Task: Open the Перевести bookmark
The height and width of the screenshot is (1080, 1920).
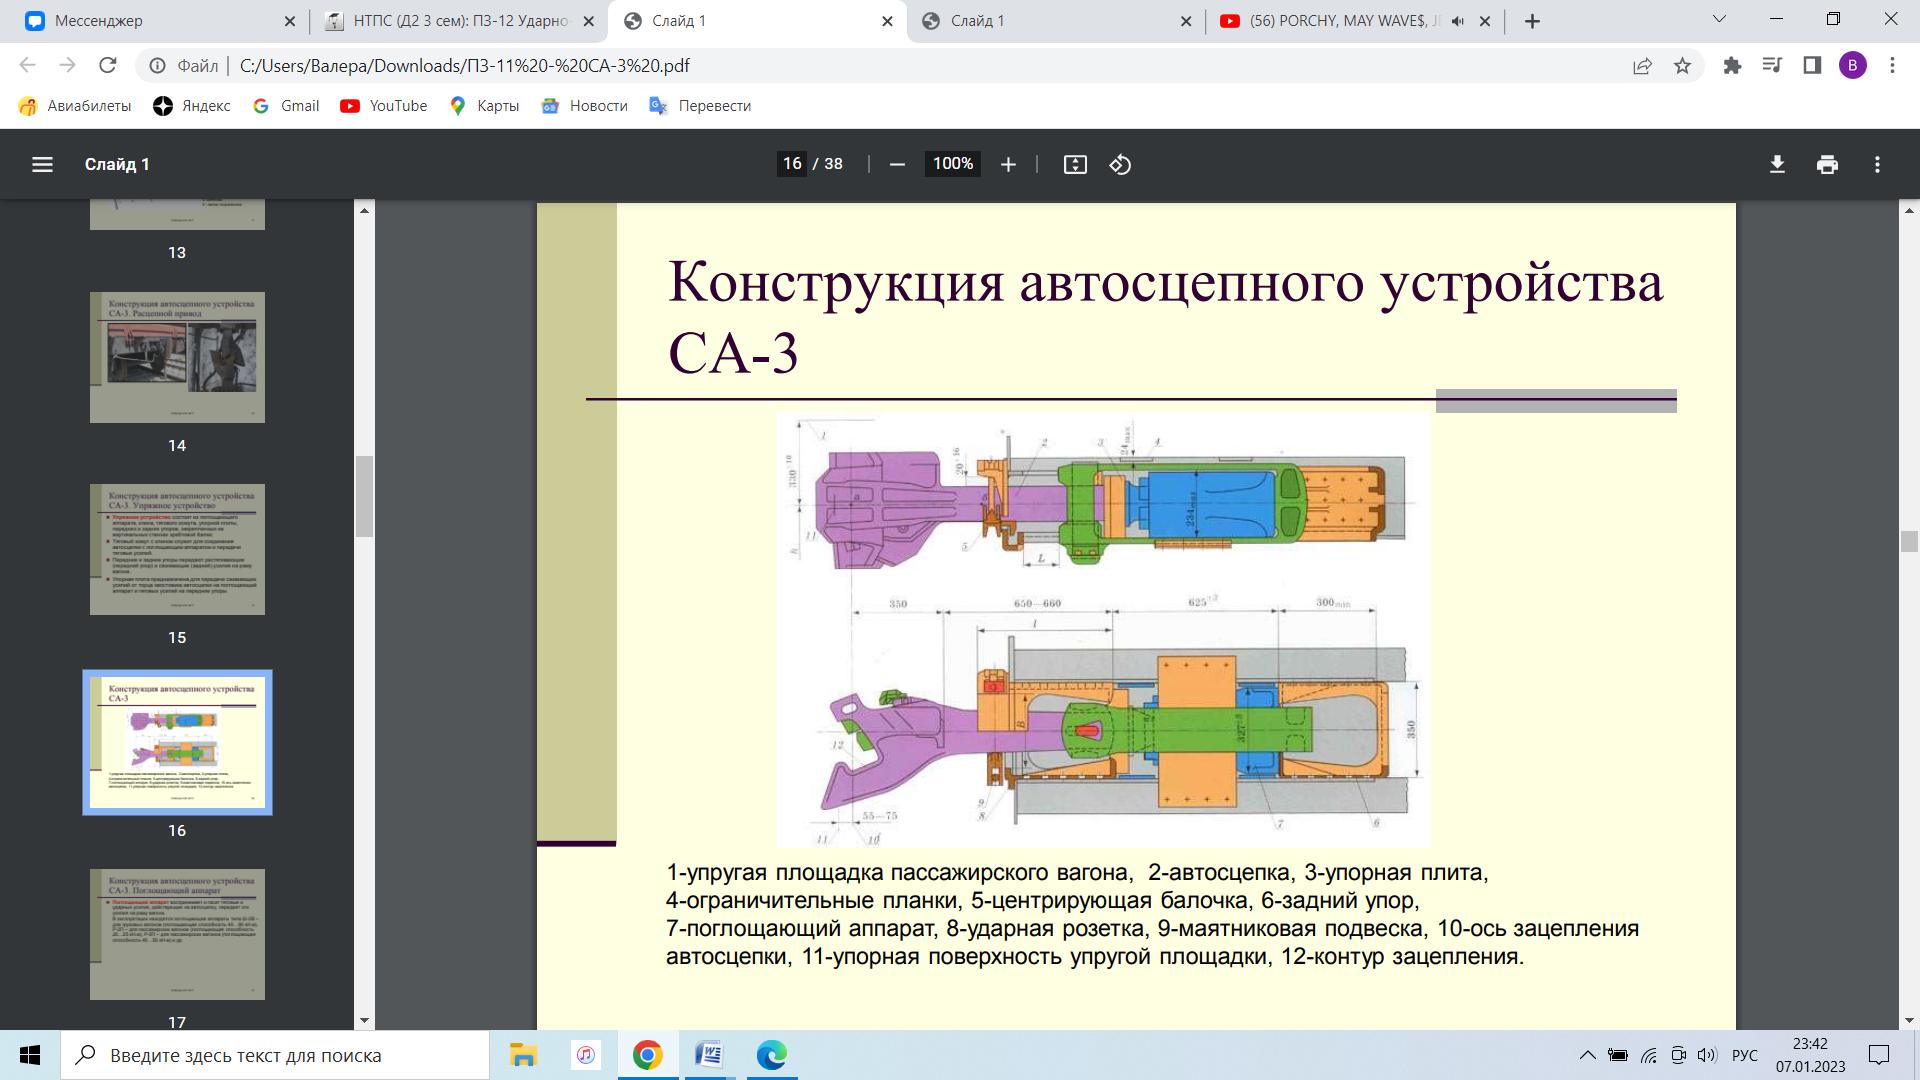Action: click(x=700, y=106)
